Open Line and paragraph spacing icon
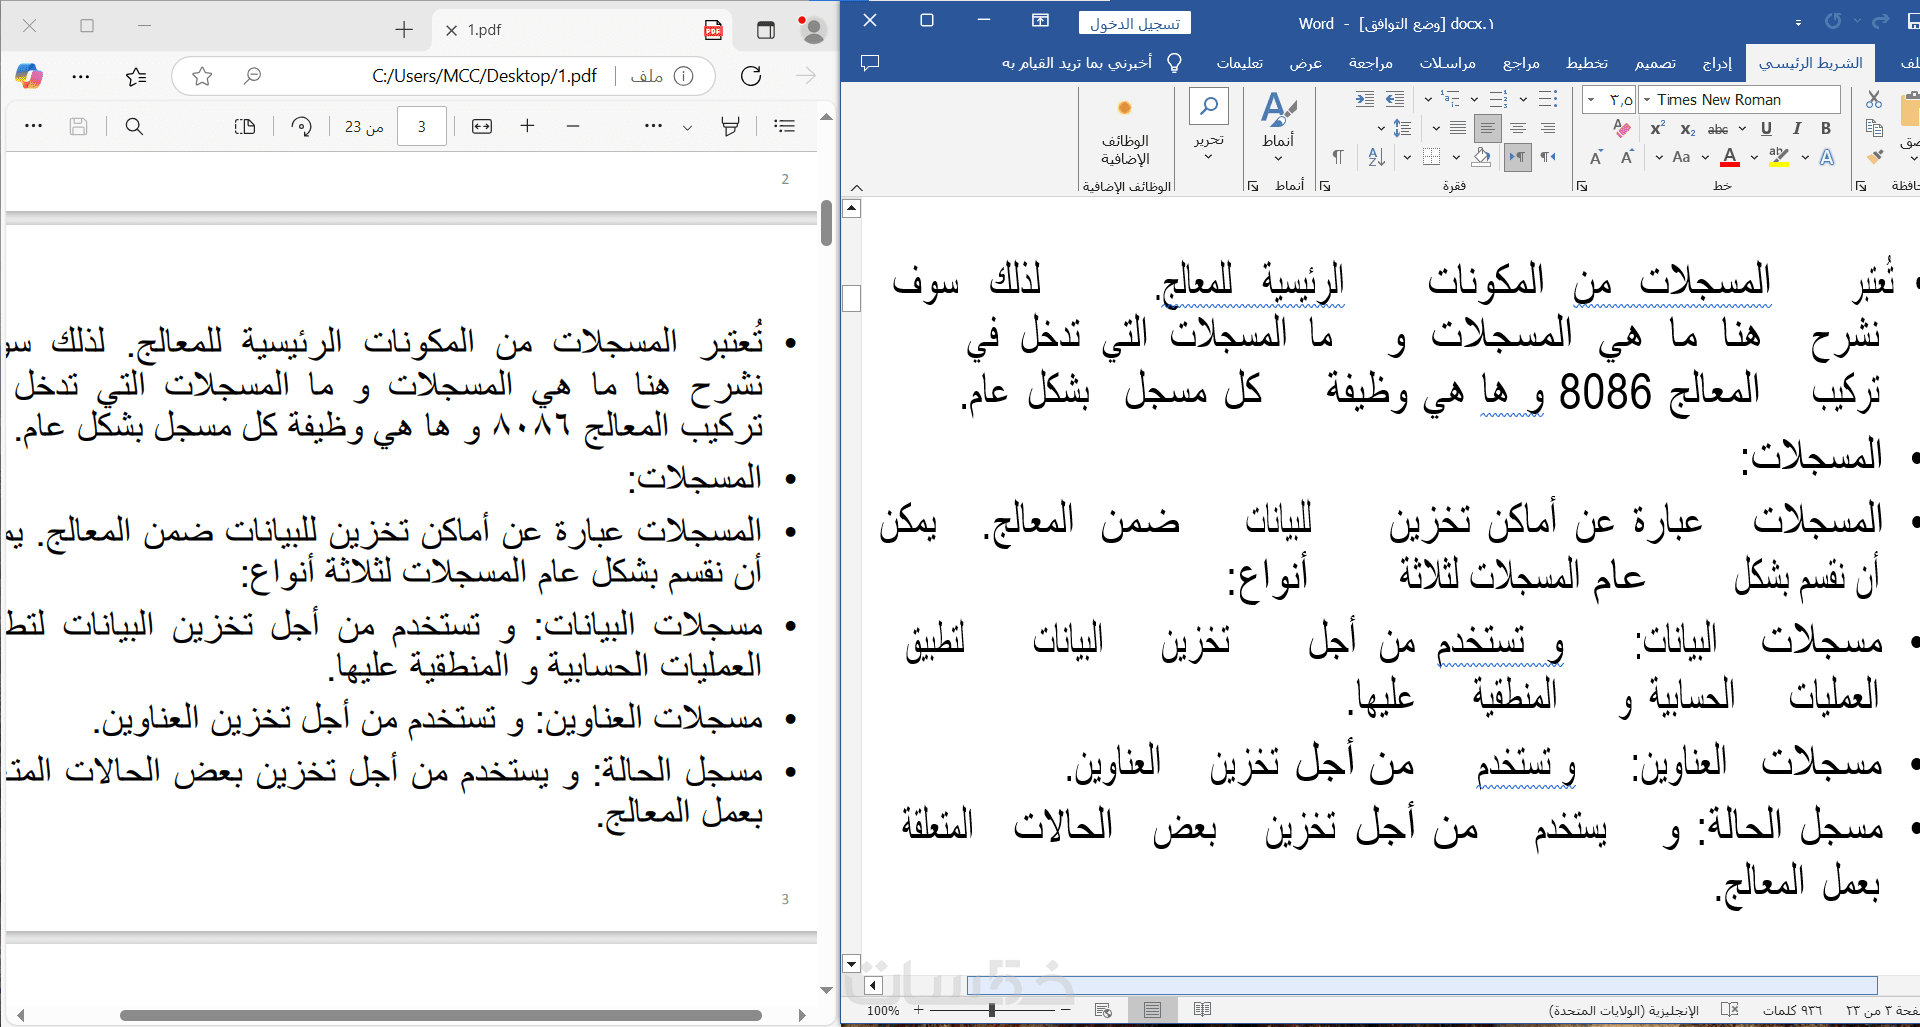Image resolution: width=1920 pixels, height=1027 pixels. pos(1402,128)
